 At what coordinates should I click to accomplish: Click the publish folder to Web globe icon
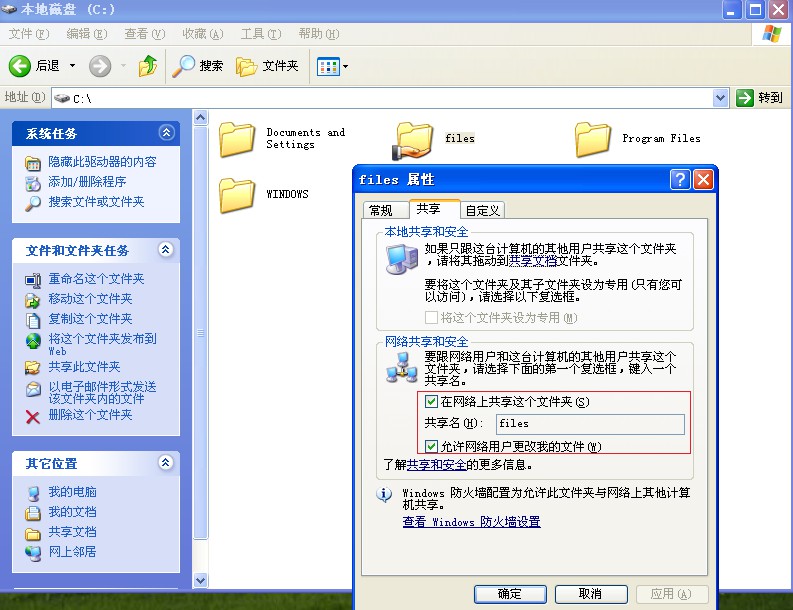click(33, 340)
